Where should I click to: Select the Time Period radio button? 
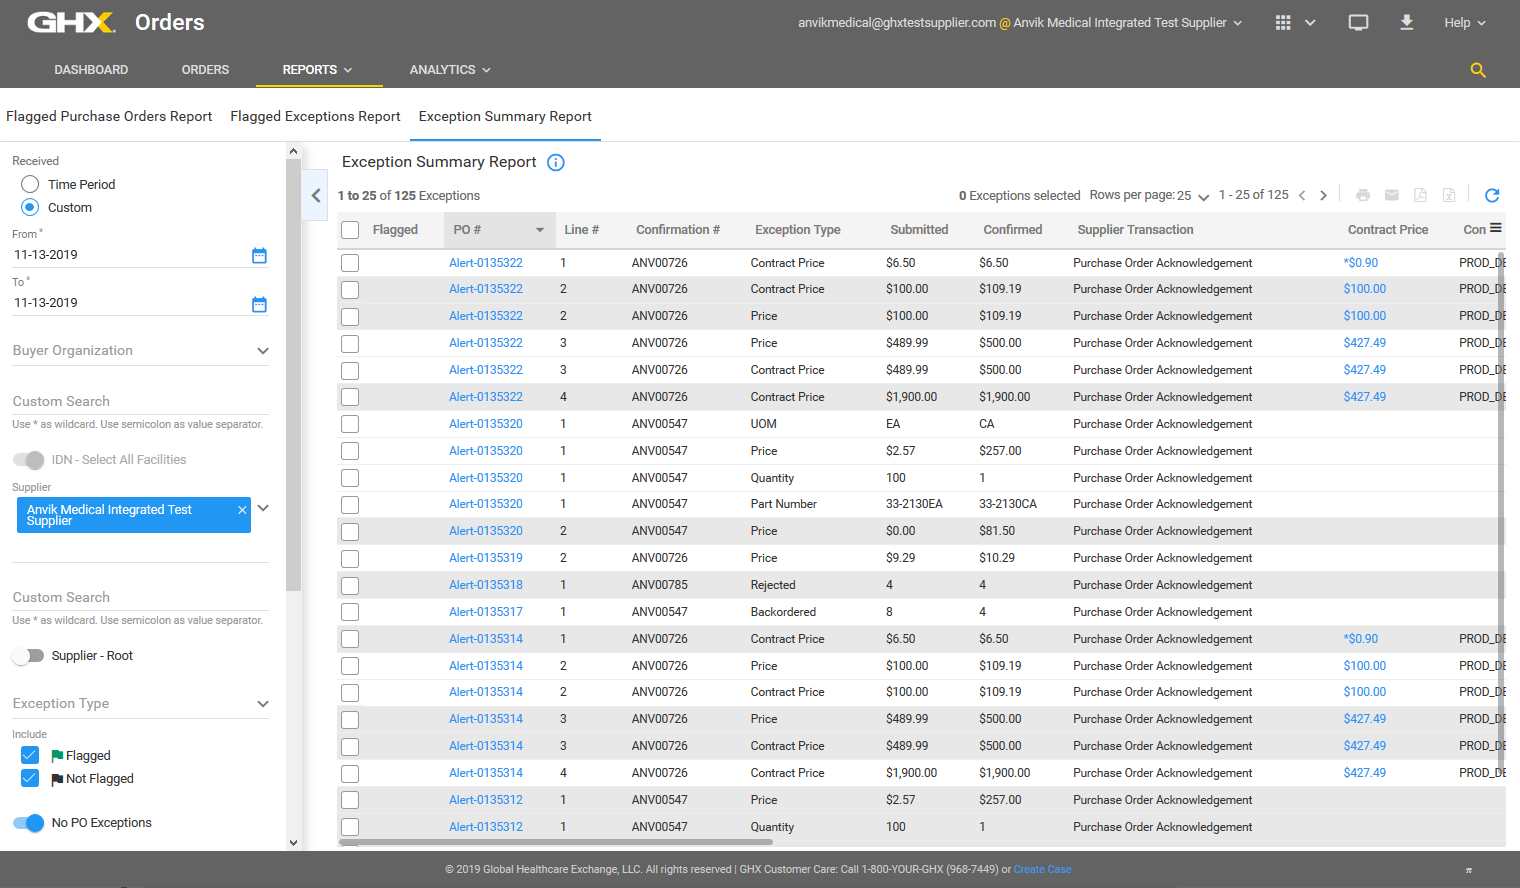30,184
